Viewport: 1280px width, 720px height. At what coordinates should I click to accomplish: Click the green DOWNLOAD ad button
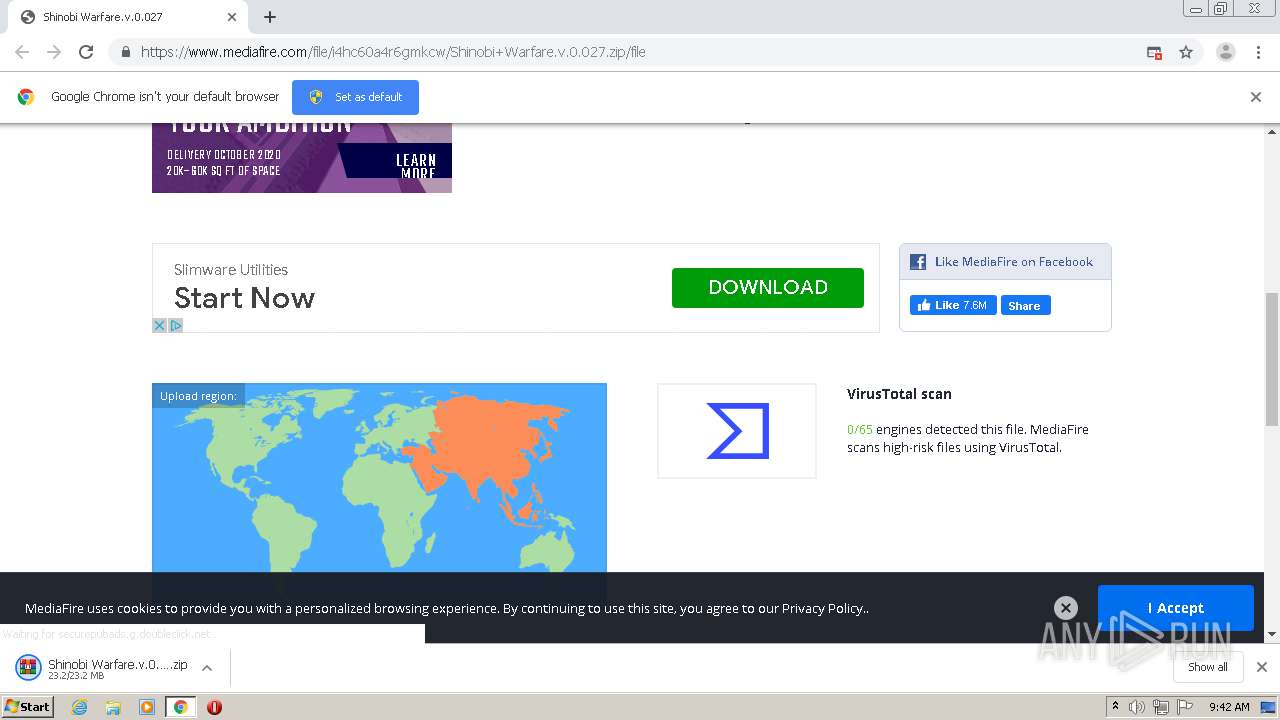(x=768, y=288)
